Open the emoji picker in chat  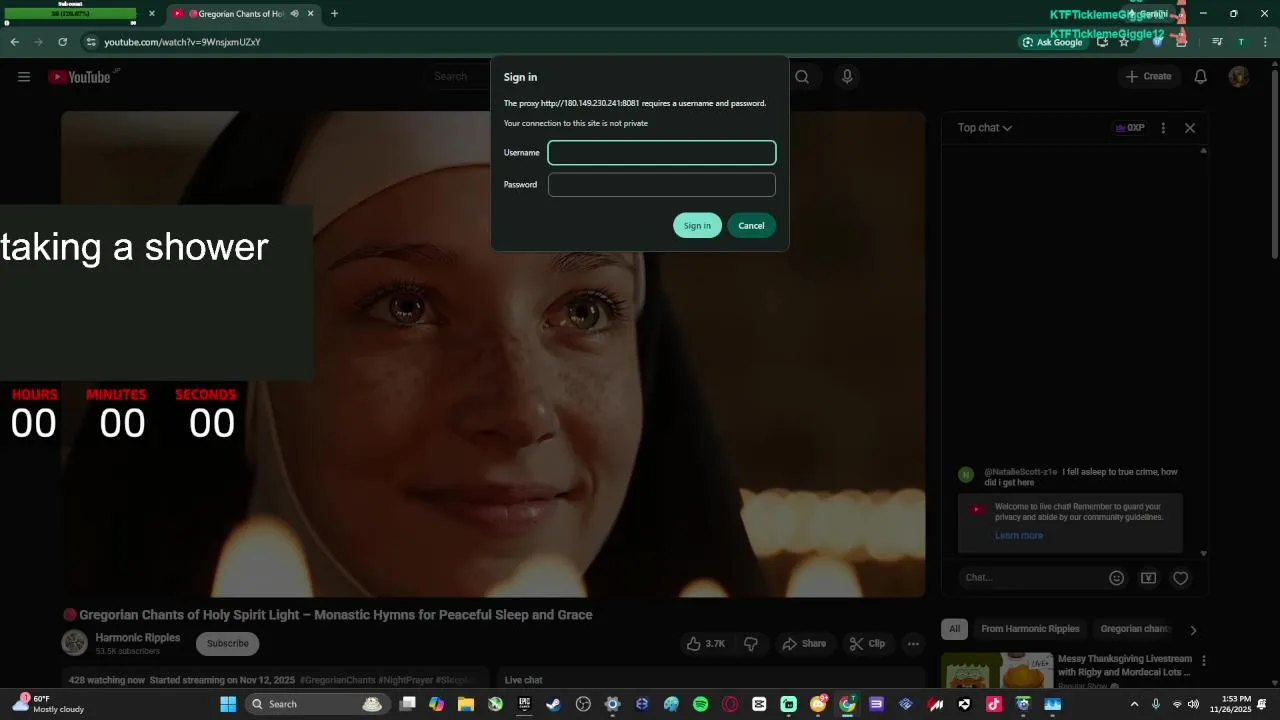point(1117,578)
